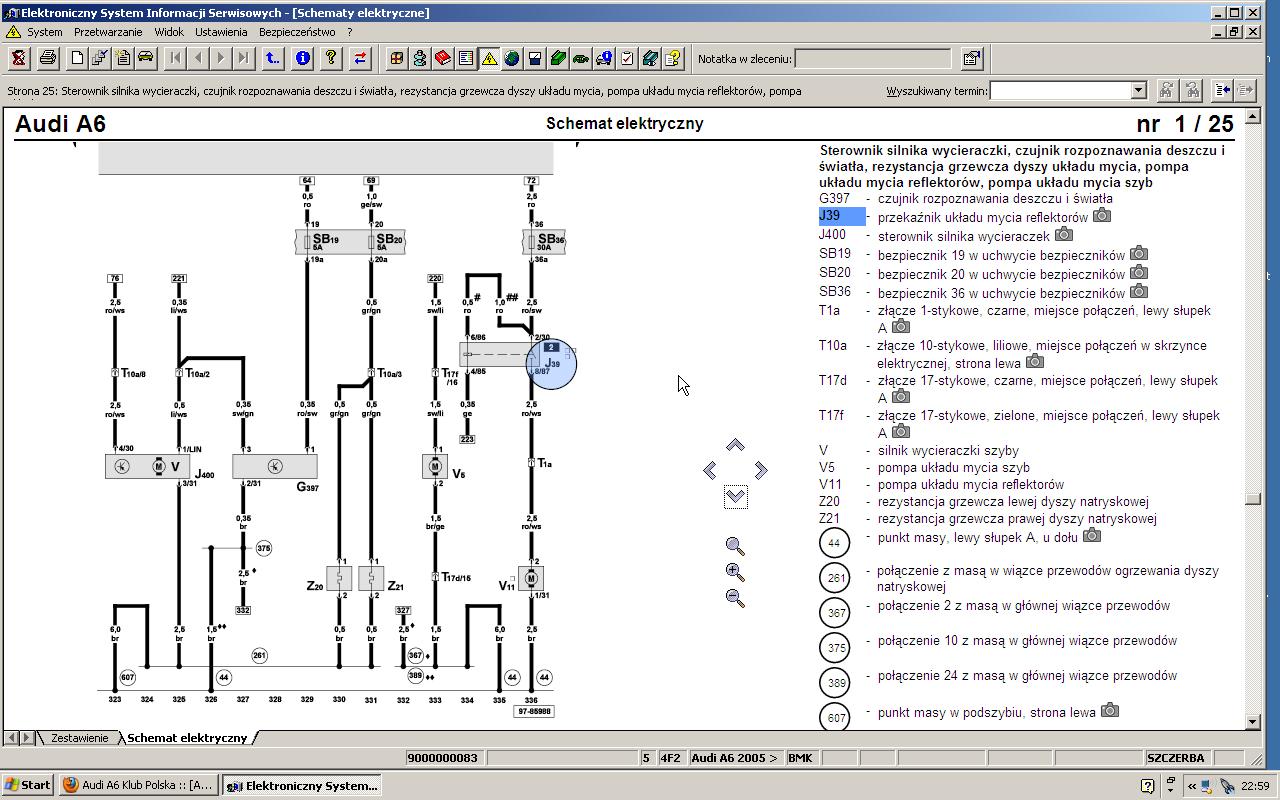The height and width of the screenshot is (800, 1280).
Task: Click the green car toolbar icon
Action: tap(581, 58)
